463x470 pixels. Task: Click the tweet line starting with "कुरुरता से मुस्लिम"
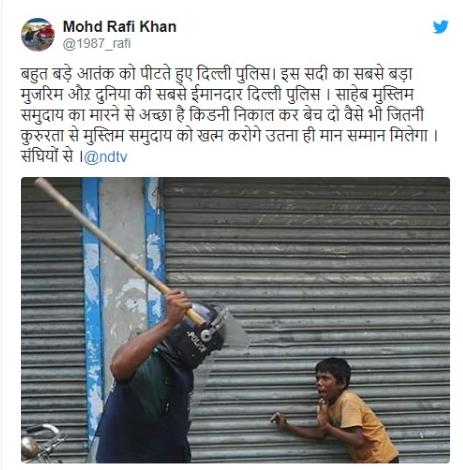(229, 136)
